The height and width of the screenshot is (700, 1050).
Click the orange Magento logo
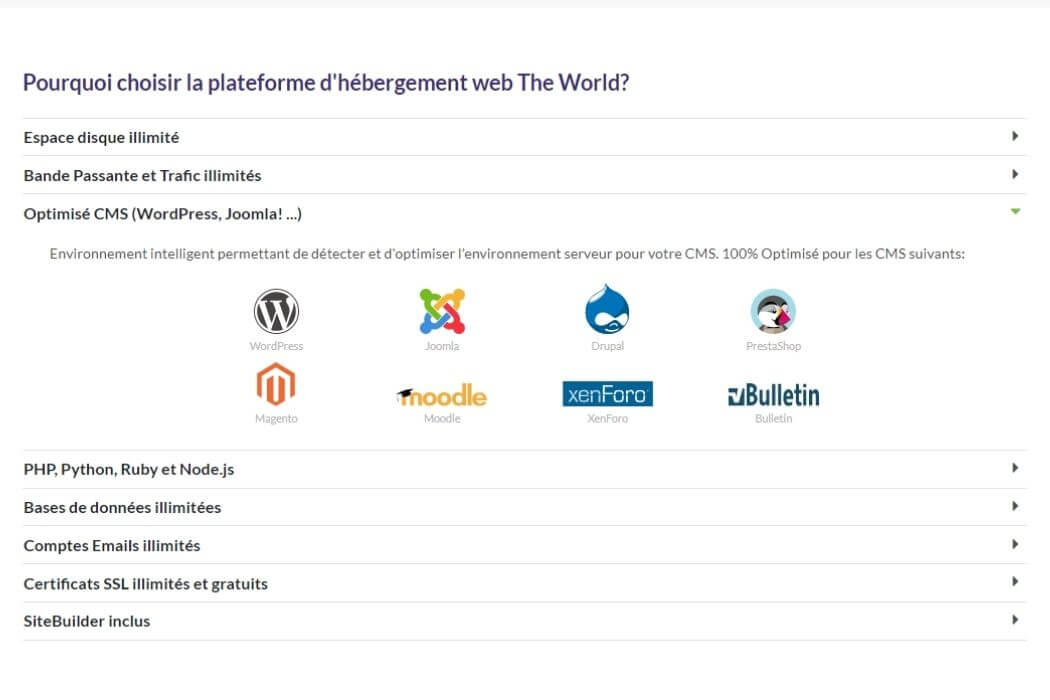click(276, 384)
